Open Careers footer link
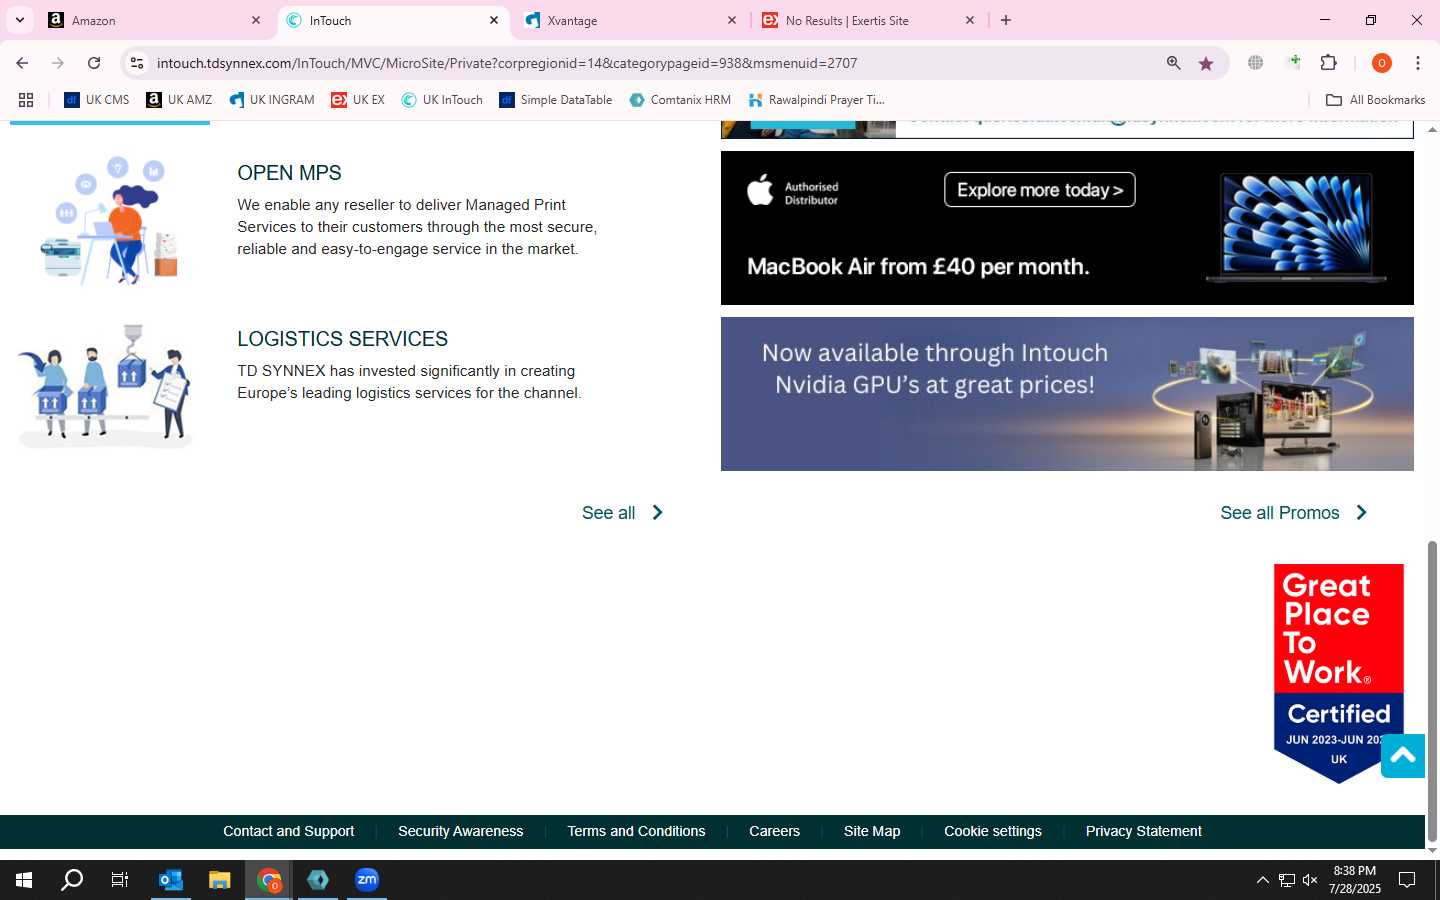Screen dimensions: 1440x900 [774, 831]
